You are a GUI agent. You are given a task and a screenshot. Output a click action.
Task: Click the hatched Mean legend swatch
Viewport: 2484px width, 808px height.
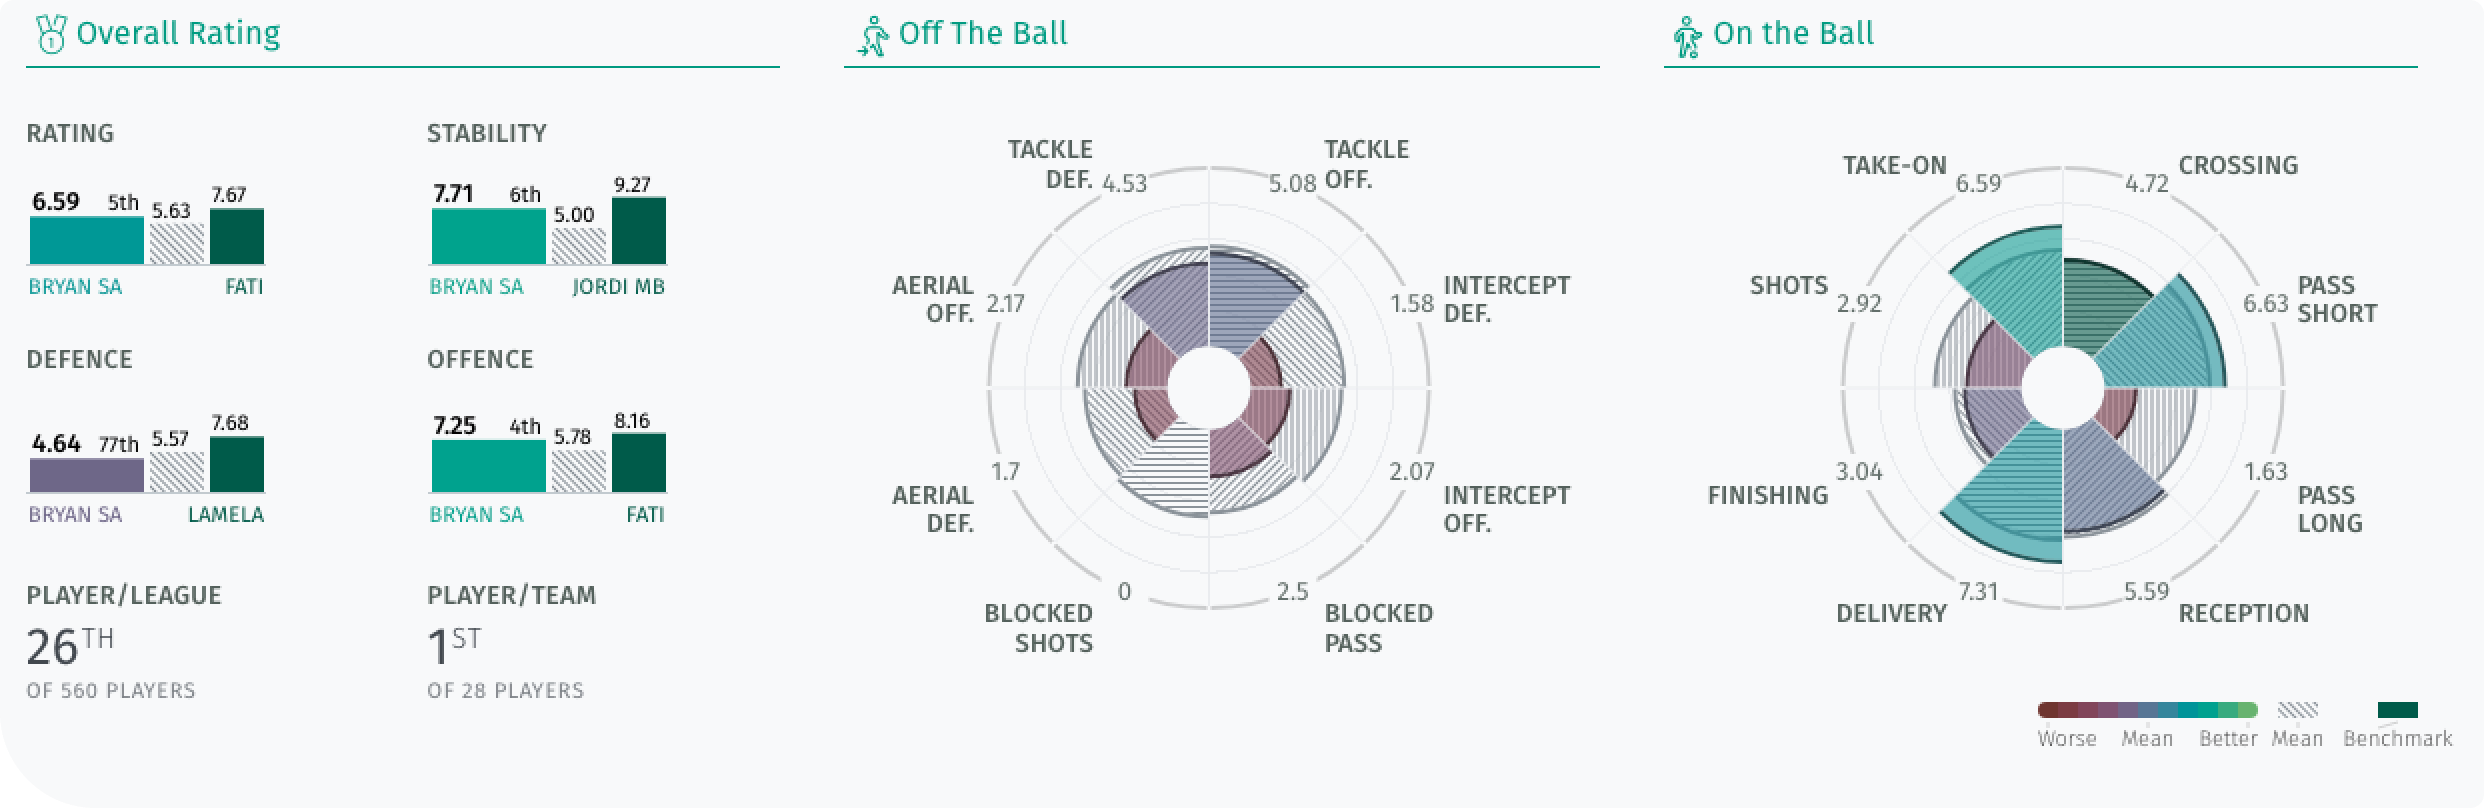coord(2297,710)
